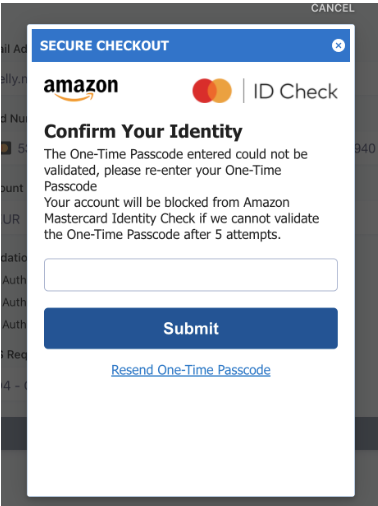Click the blocked after 5 attempts warning text
The image size is (378, 506).
[x=182, y=218]
